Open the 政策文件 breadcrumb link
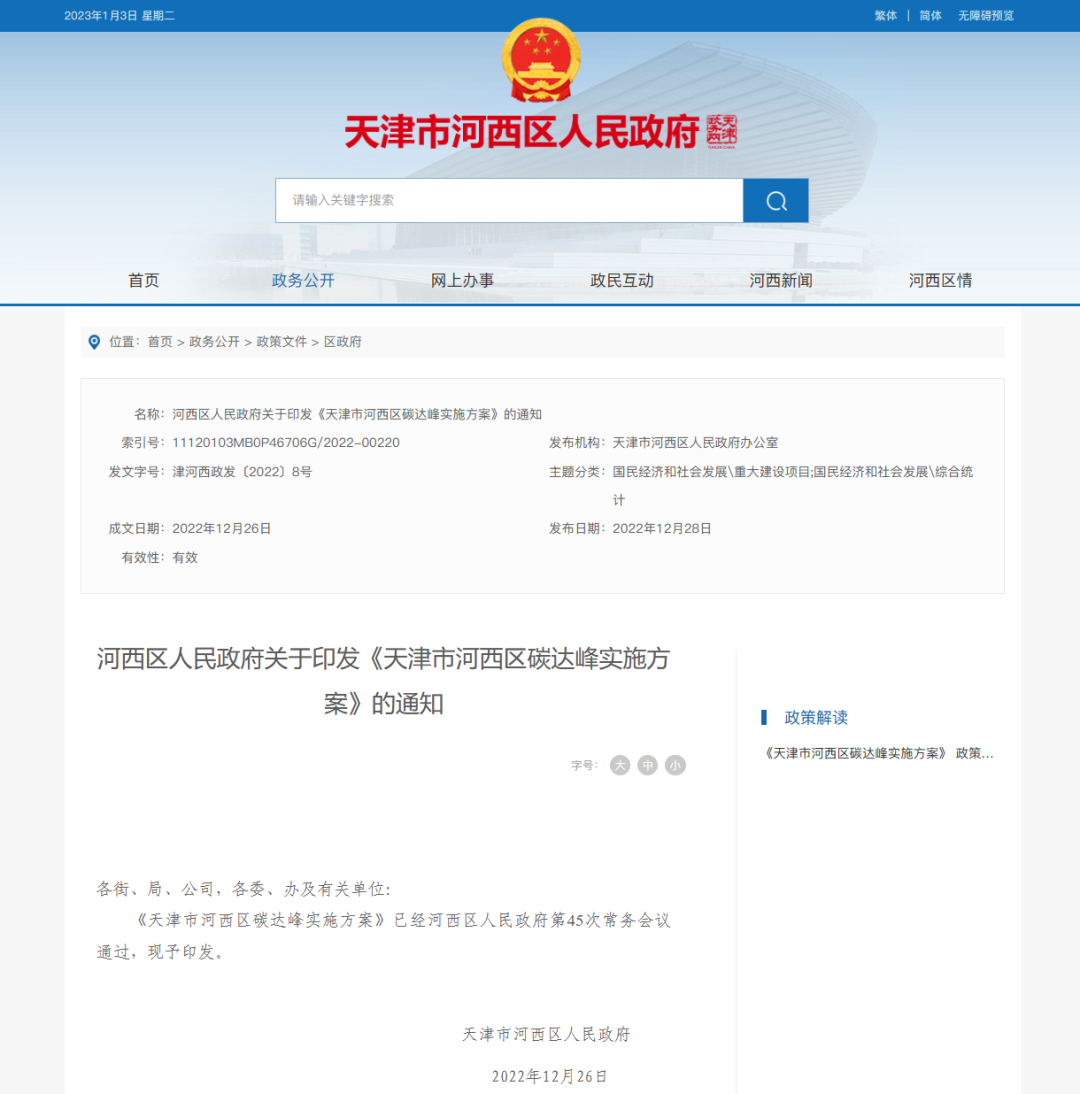1080x1094 pixels. tap(282, 342)
